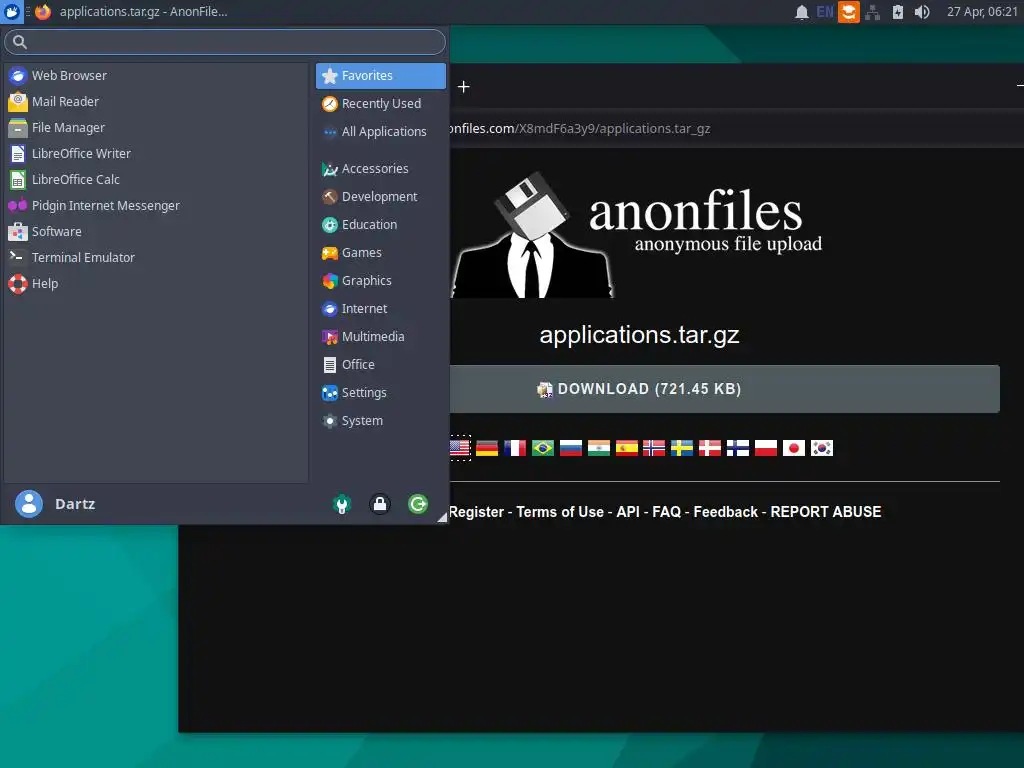This screenshot has width=1024, height=768.
Task: Open the API link
Action: [628, 512]
